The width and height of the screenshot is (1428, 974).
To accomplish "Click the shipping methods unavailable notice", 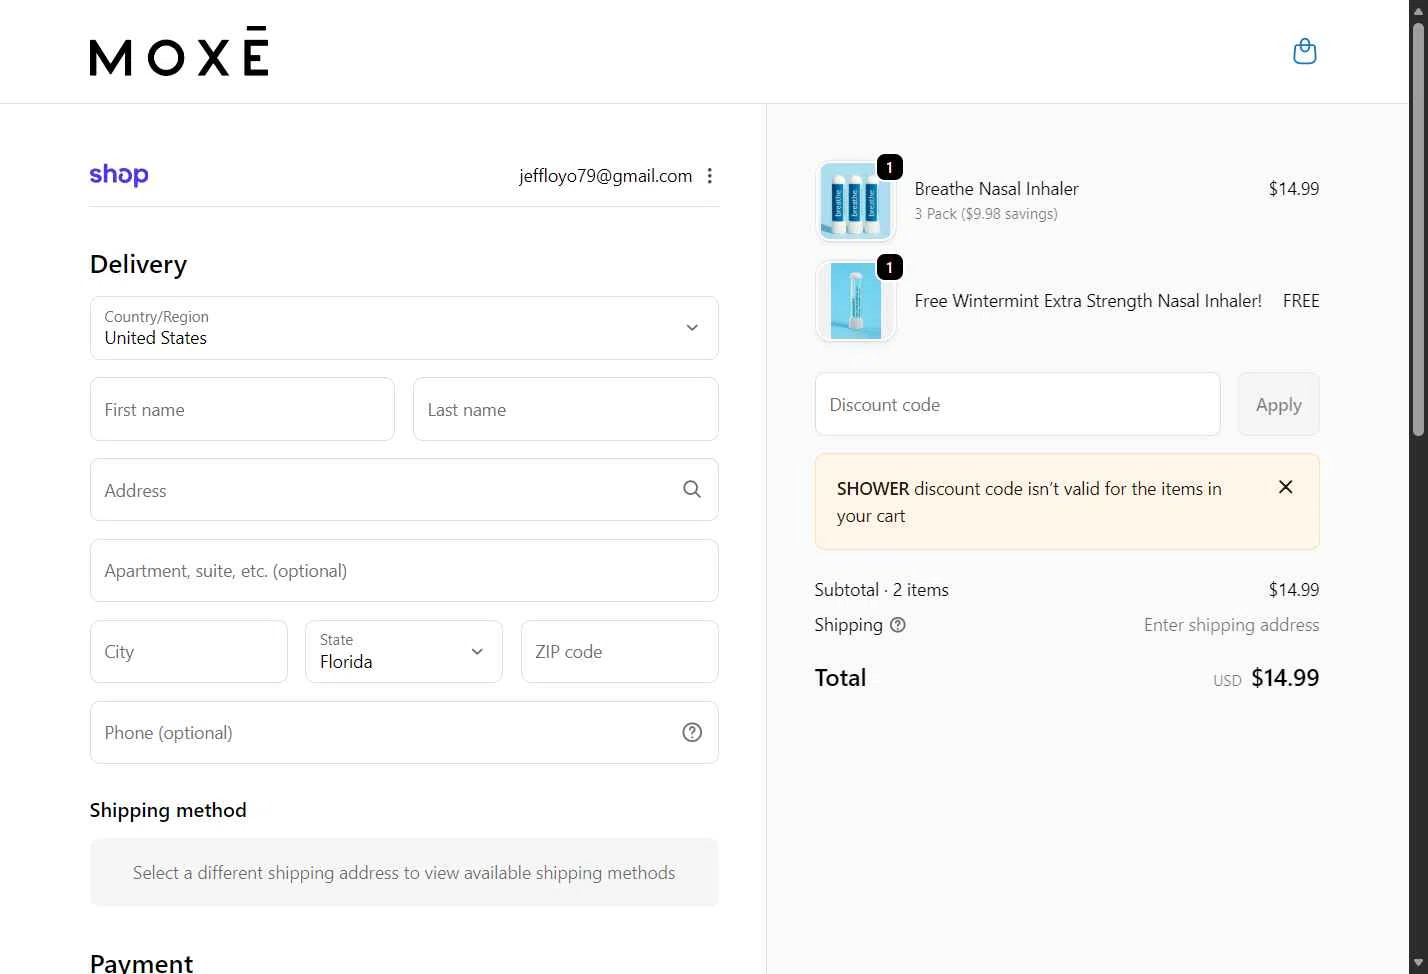I will point(404,872).
